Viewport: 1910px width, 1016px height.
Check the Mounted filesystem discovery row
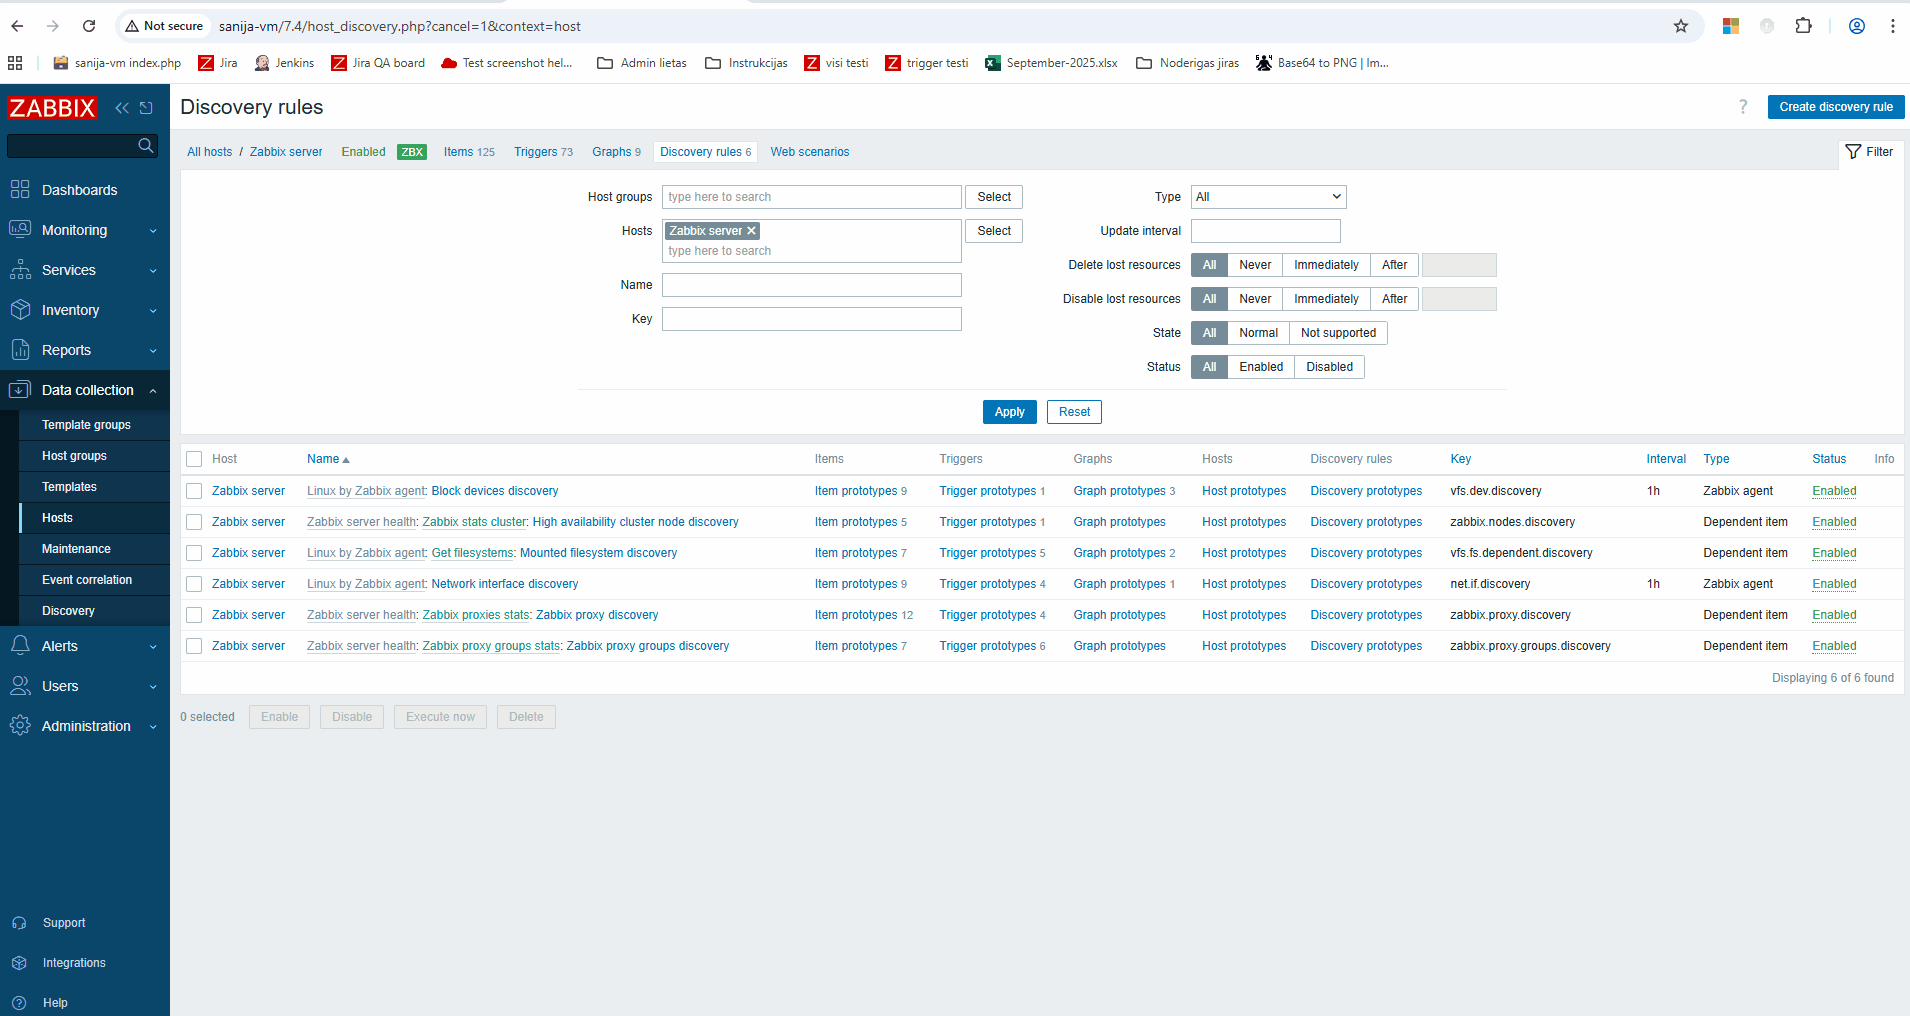[194, 553]
